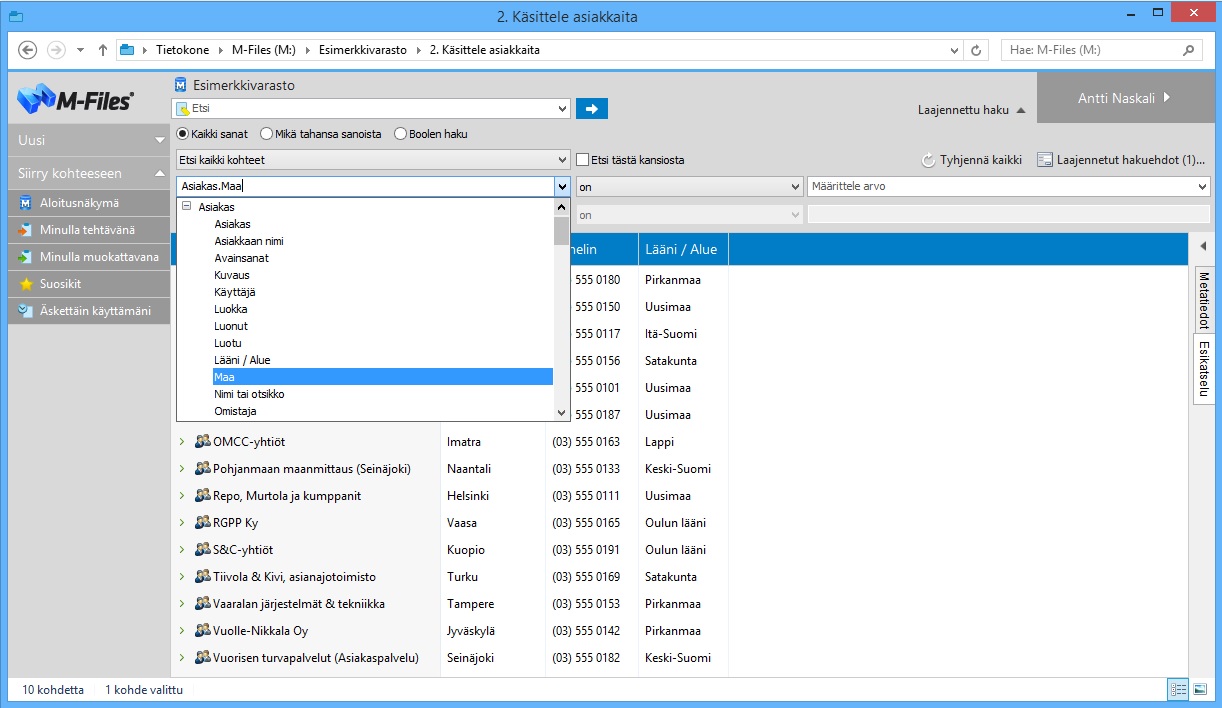Open the Etsi kaikki kohteet dropdown
1222x708 pixels.
(x=563, y=160)
